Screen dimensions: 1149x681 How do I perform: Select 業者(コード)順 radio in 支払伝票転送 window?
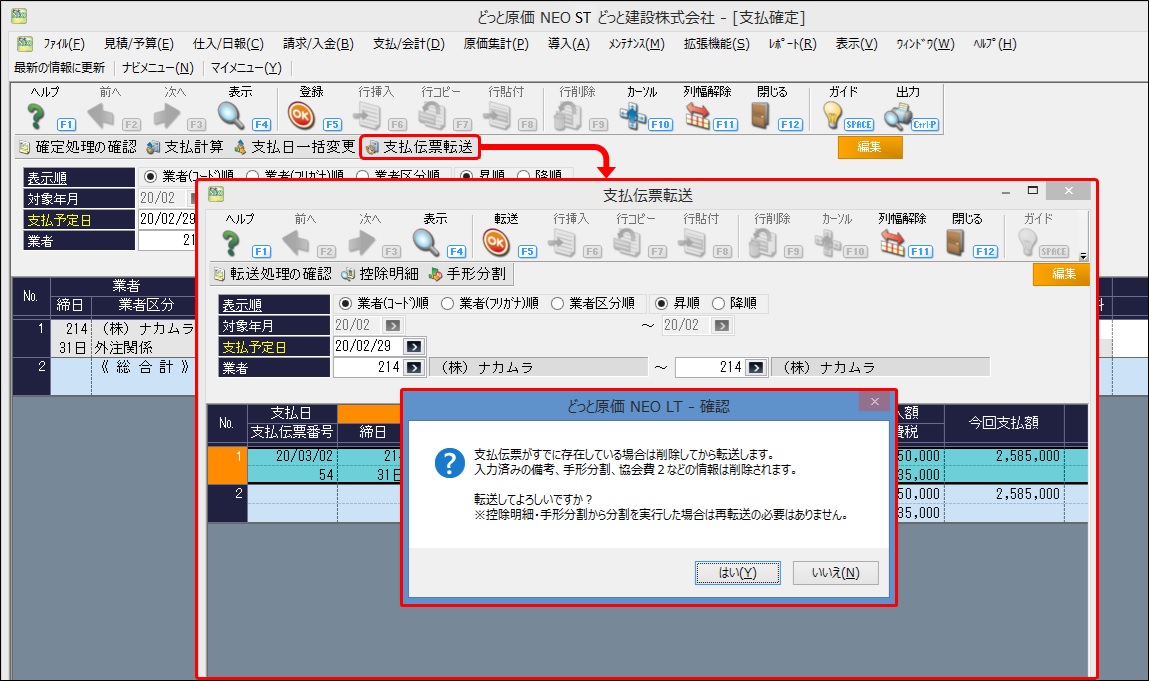click(345, 303)
